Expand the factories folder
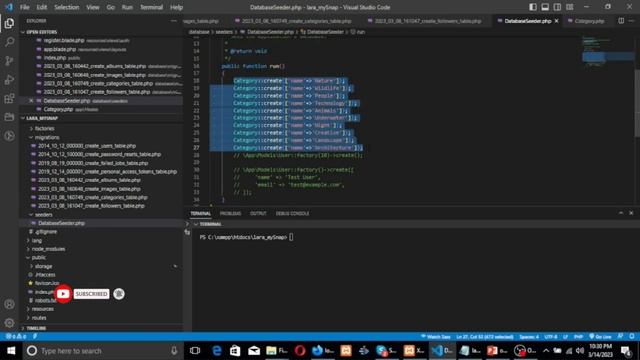Viewport: 640px width, 360px height. click(44, 129)
